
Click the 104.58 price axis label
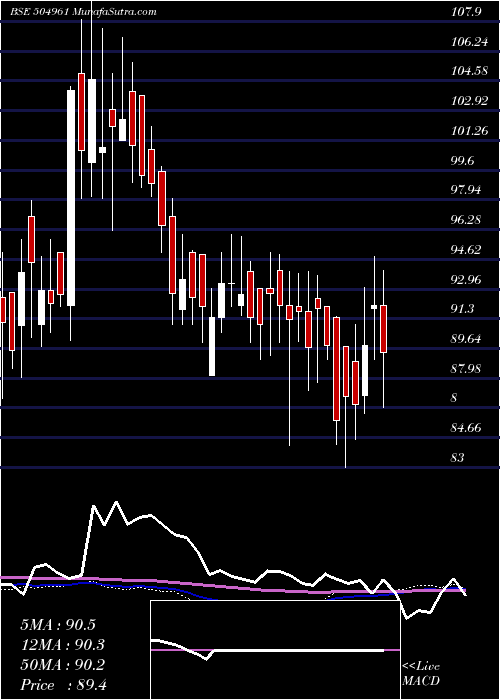pos(470,71)
